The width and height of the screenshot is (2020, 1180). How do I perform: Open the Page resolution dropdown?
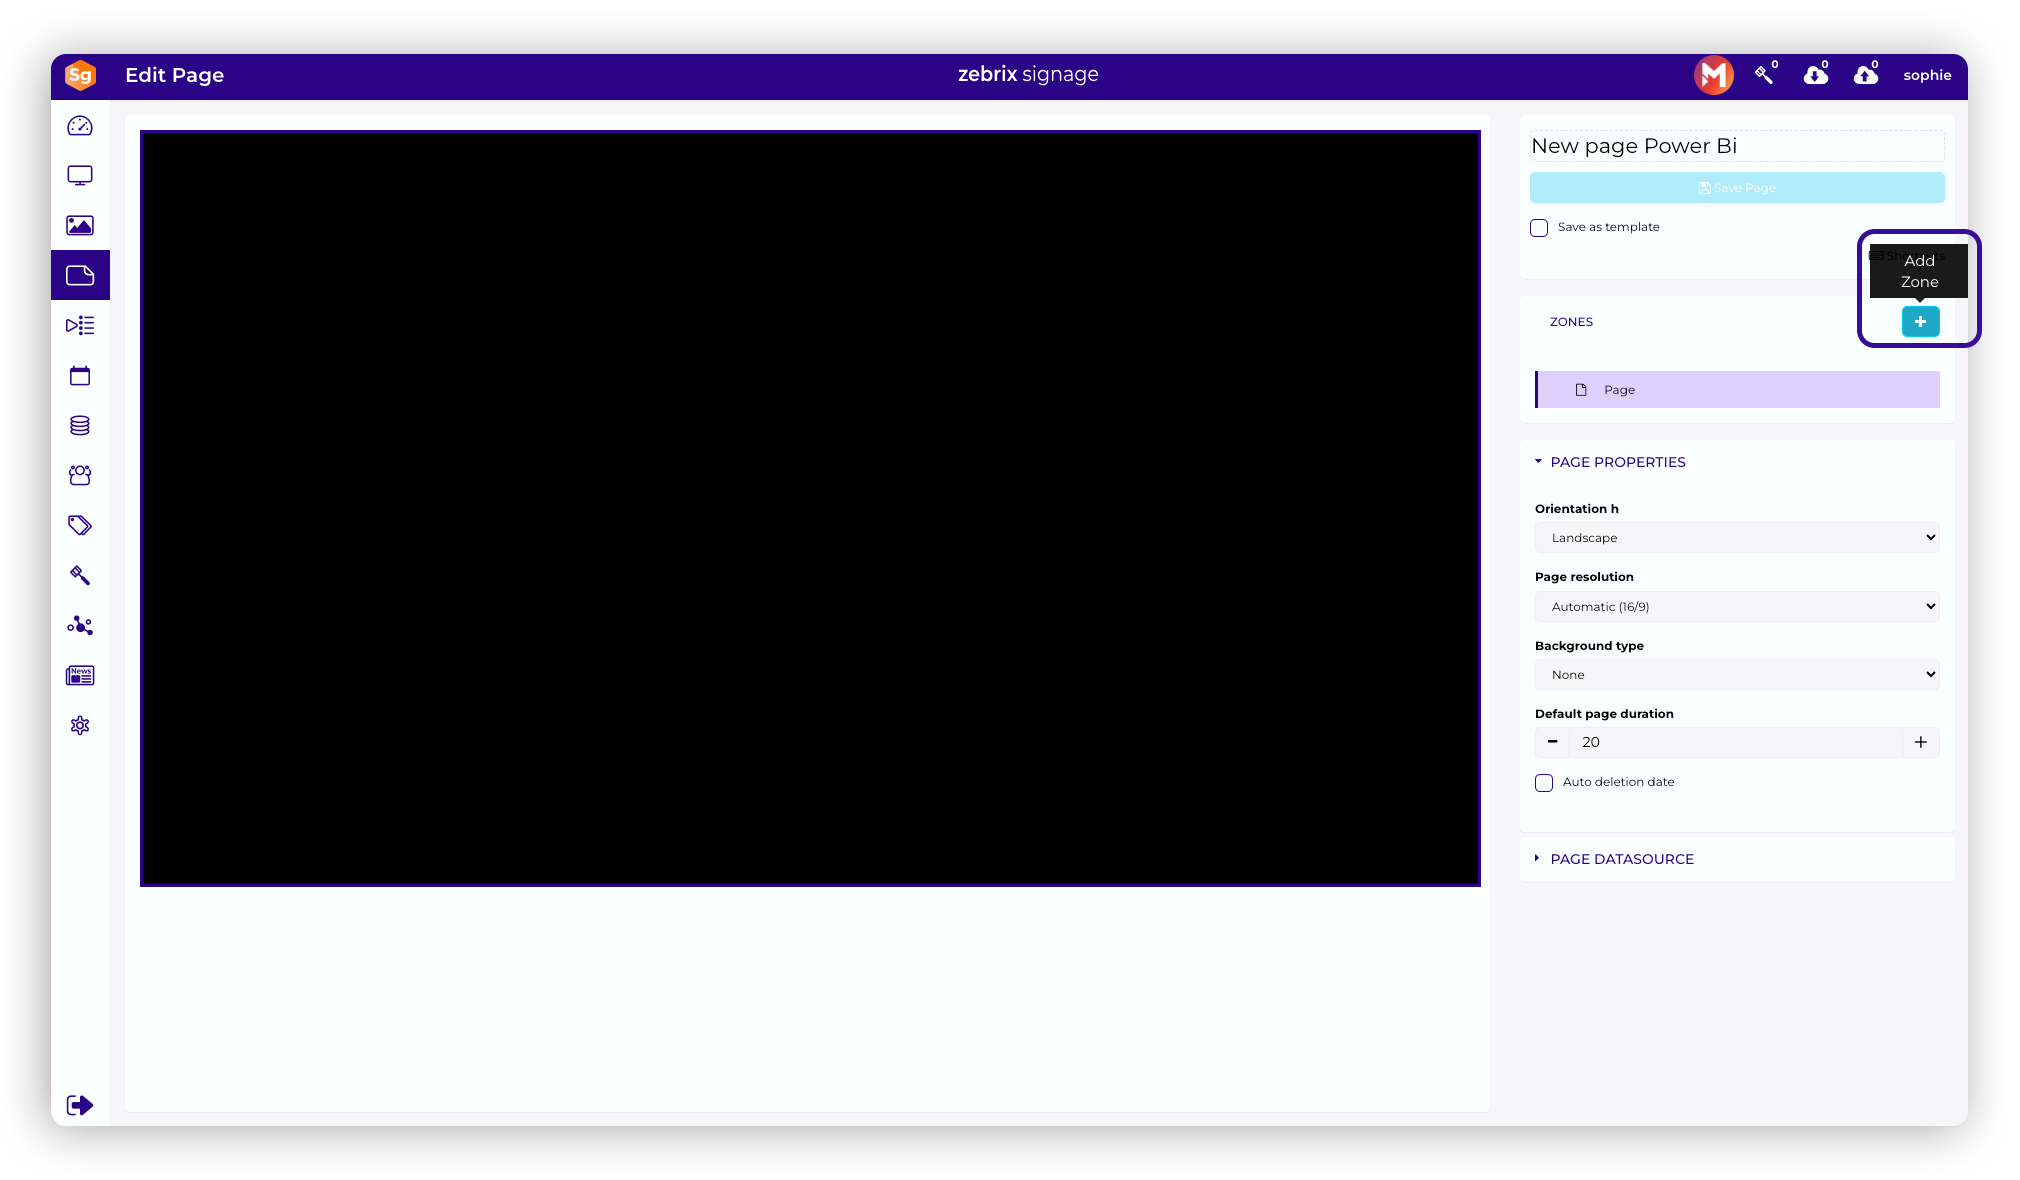pos(1736,607)
